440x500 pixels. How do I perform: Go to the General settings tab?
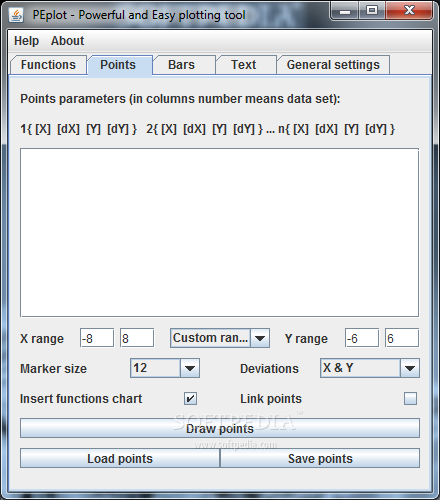(x=333, y=65)
